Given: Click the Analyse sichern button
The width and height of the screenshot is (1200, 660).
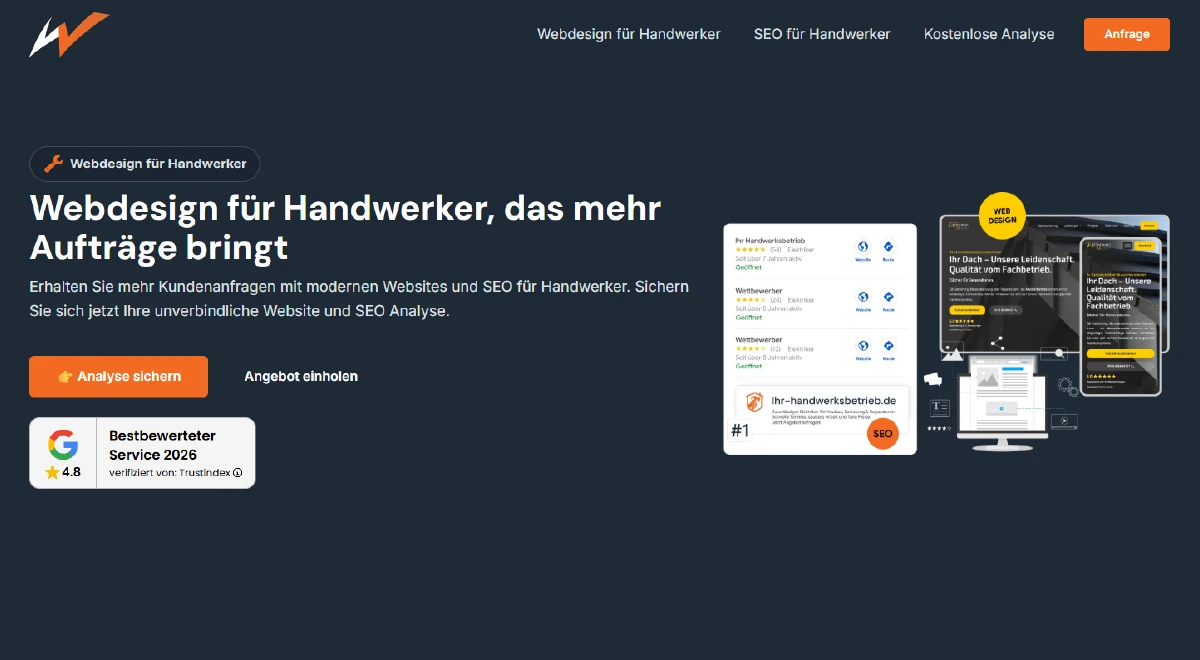Looking at the screenshot, I should (x=119, y=377).
